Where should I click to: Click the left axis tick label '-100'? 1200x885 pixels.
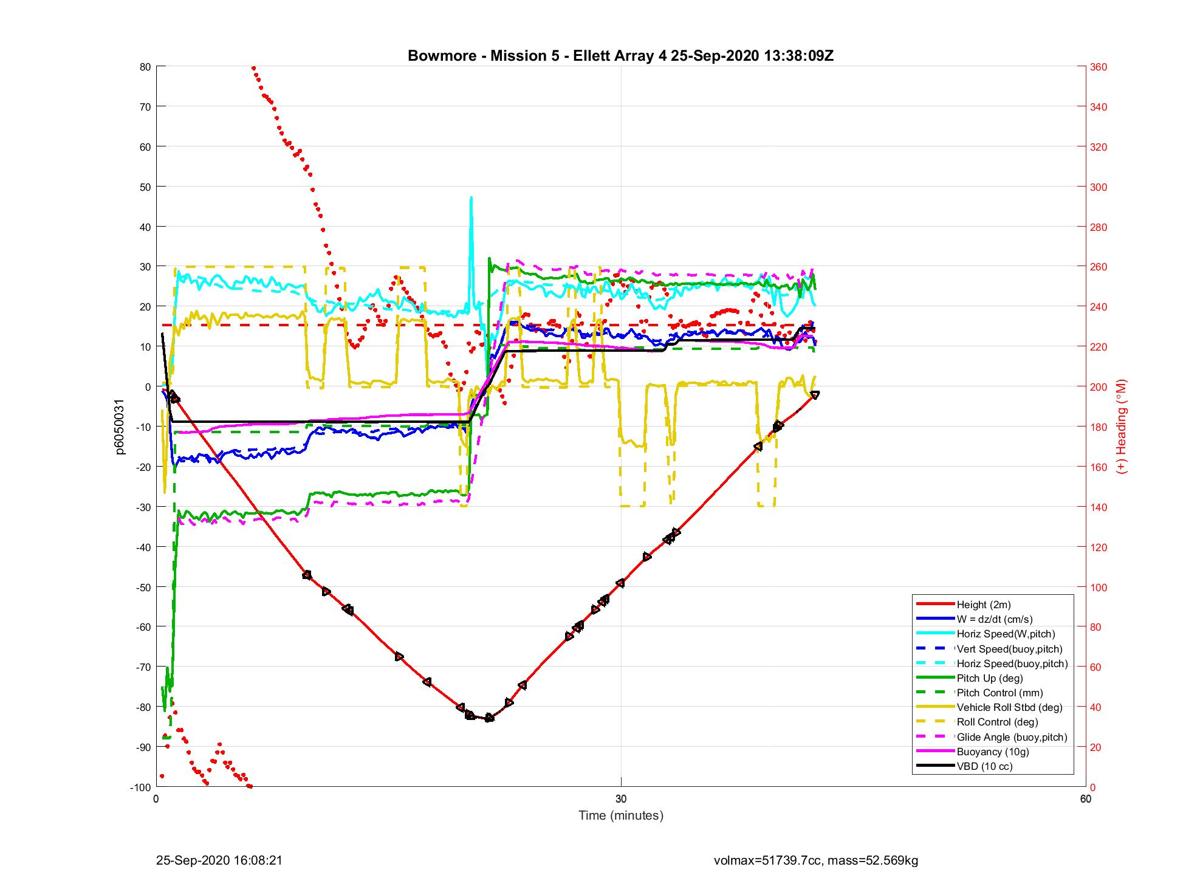[x=139, y=787]
